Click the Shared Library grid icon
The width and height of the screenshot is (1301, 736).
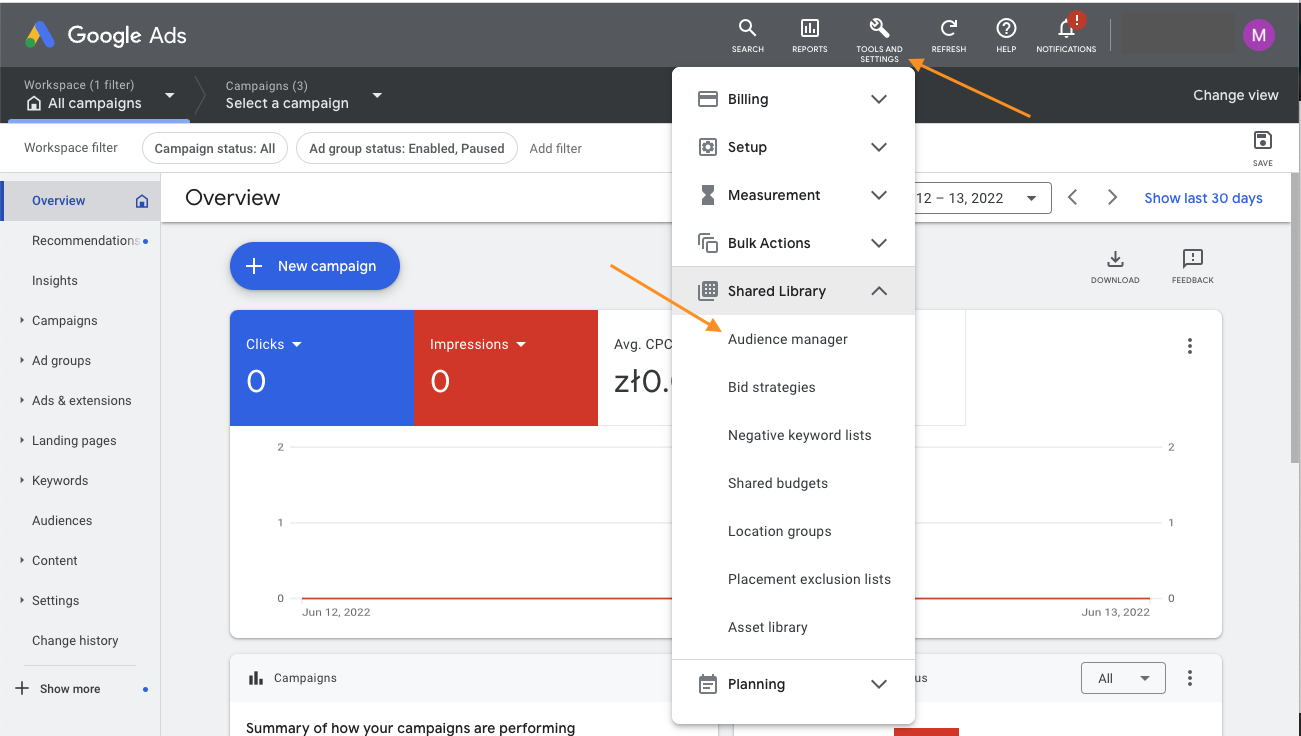click(x=708, y=291)
